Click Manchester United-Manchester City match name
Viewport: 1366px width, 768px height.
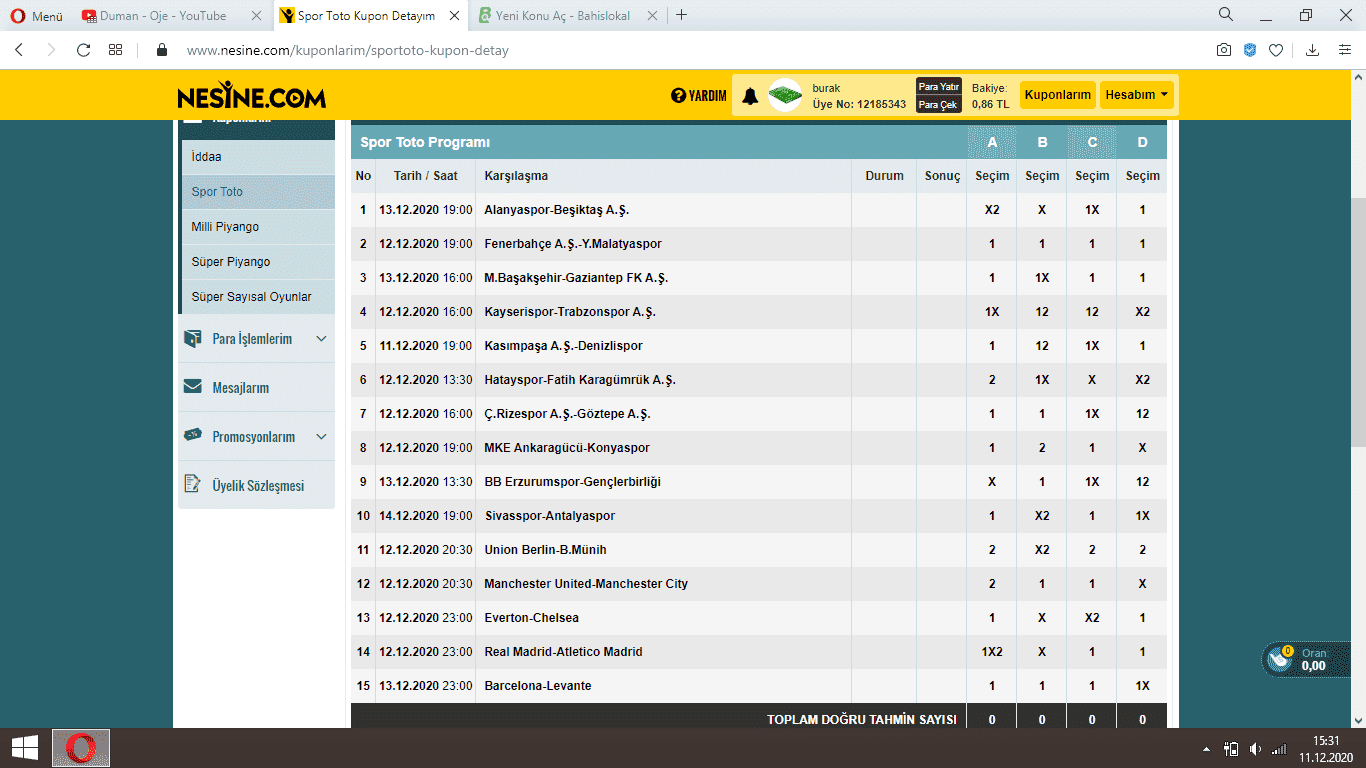pyautogui.click(x=586, y=584)
